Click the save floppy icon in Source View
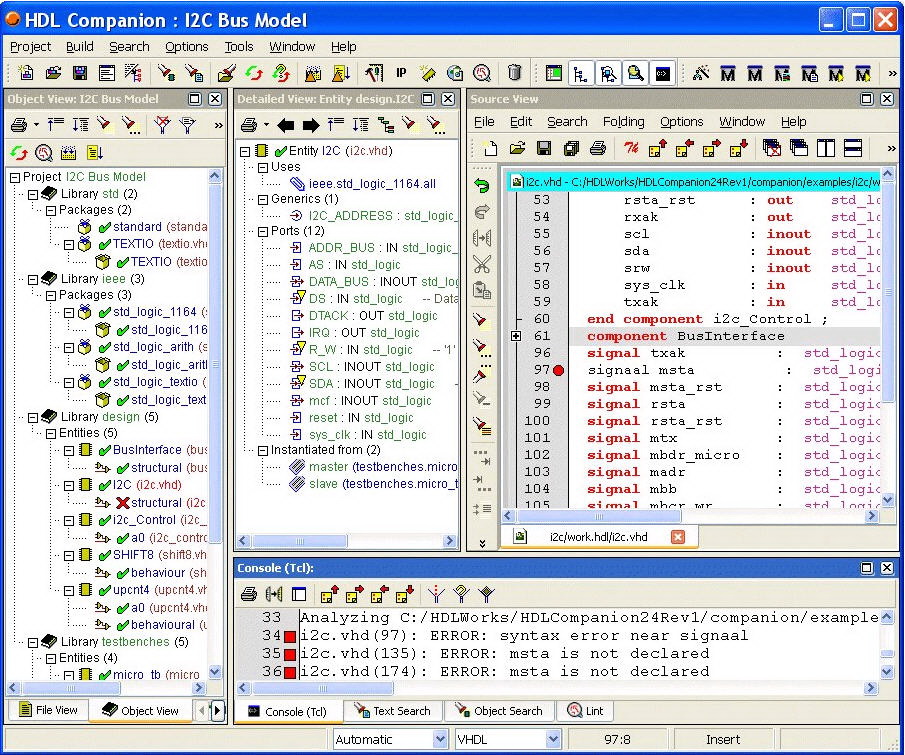This screenshot has height=755, width=905. [x=544, y=148]
